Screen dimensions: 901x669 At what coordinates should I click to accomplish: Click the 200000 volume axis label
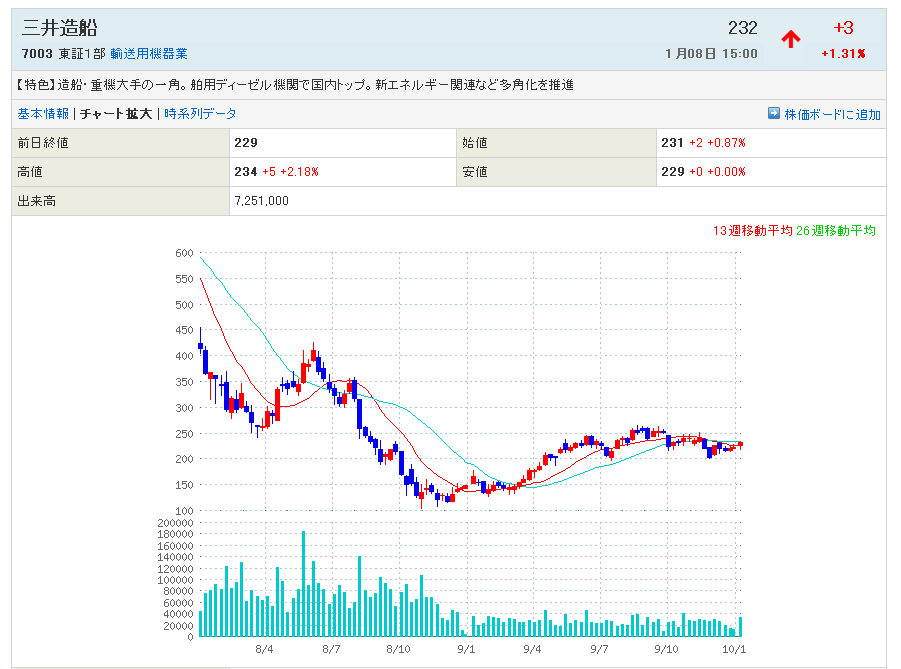175,522
